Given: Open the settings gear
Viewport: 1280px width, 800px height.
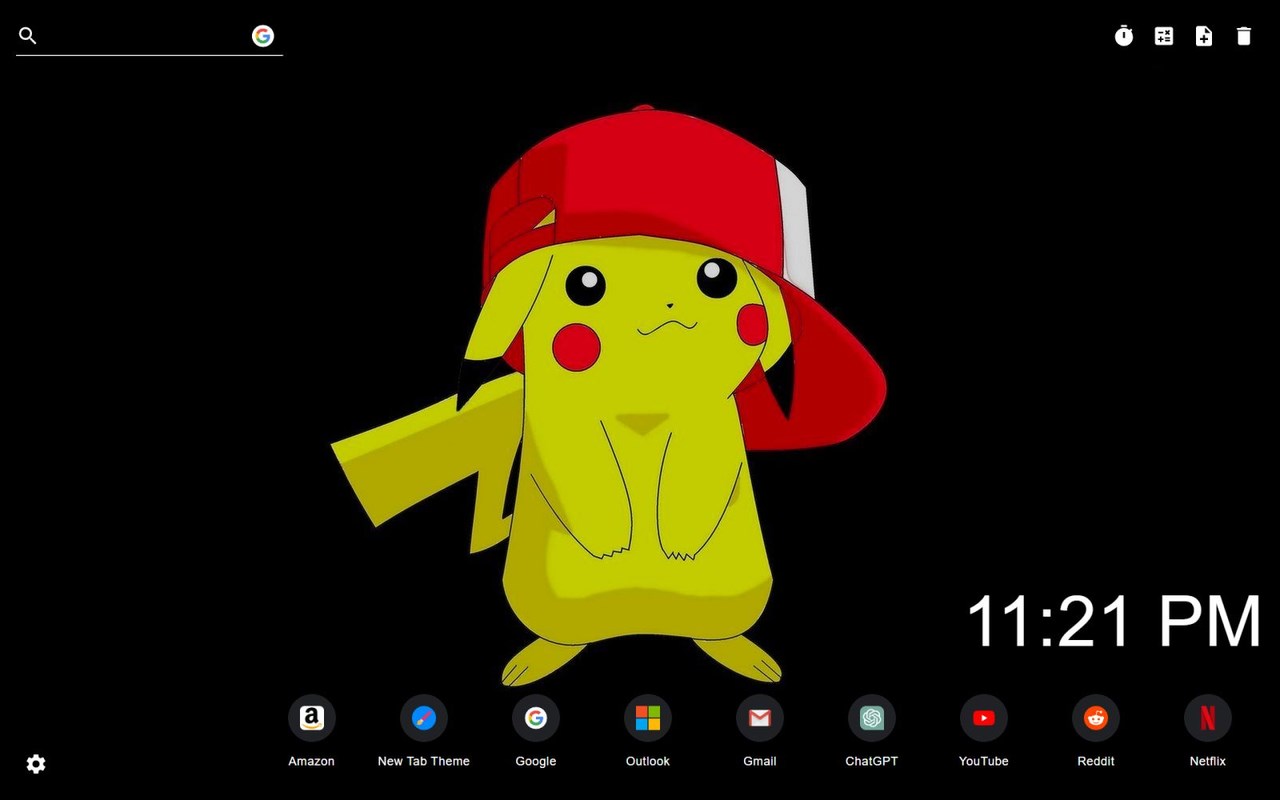Looking at the screenshot, I should click(36, 764).
